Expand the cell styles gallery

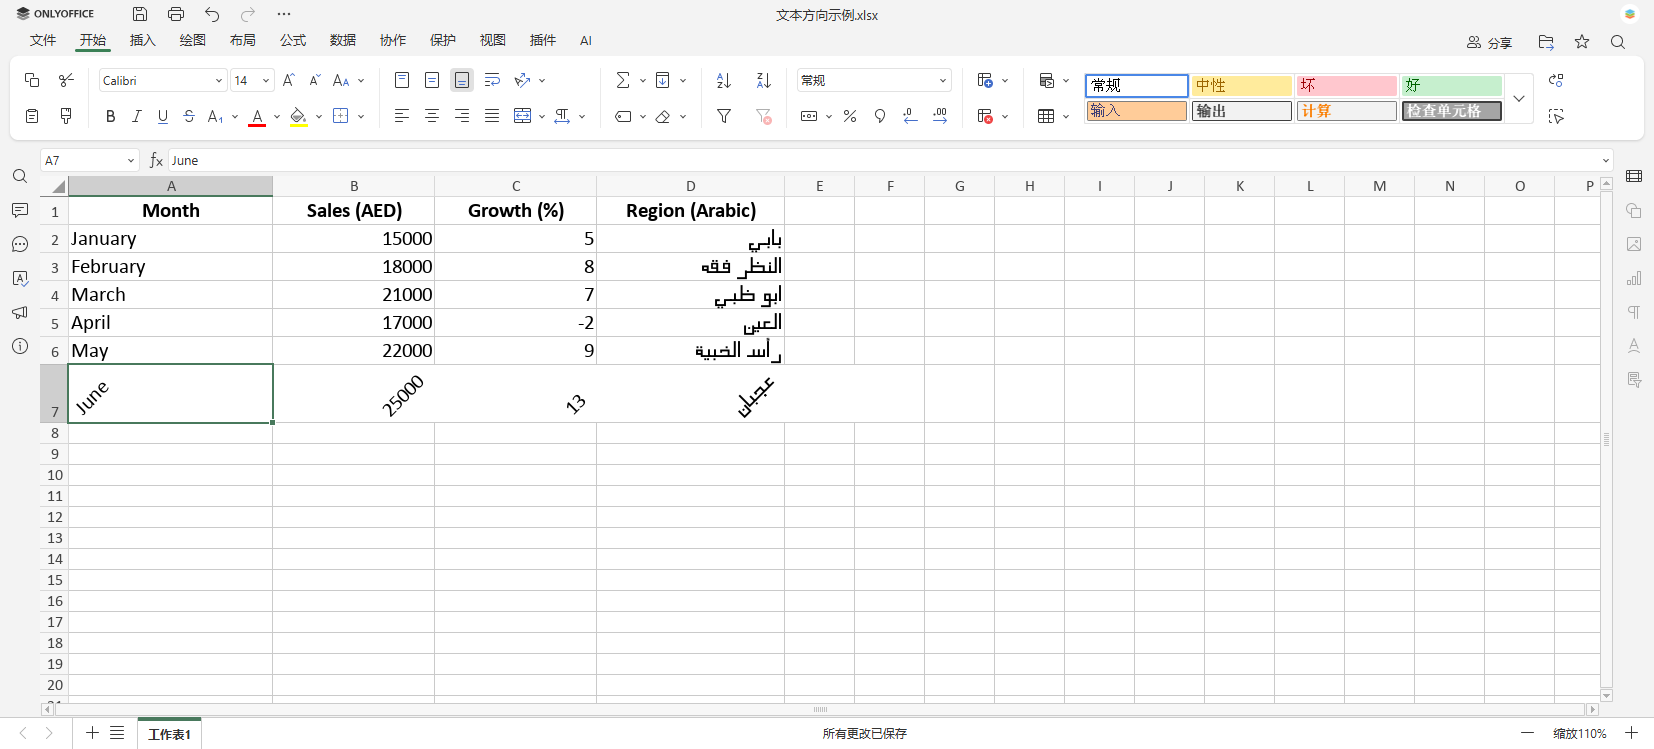(x=1519, y=98)
